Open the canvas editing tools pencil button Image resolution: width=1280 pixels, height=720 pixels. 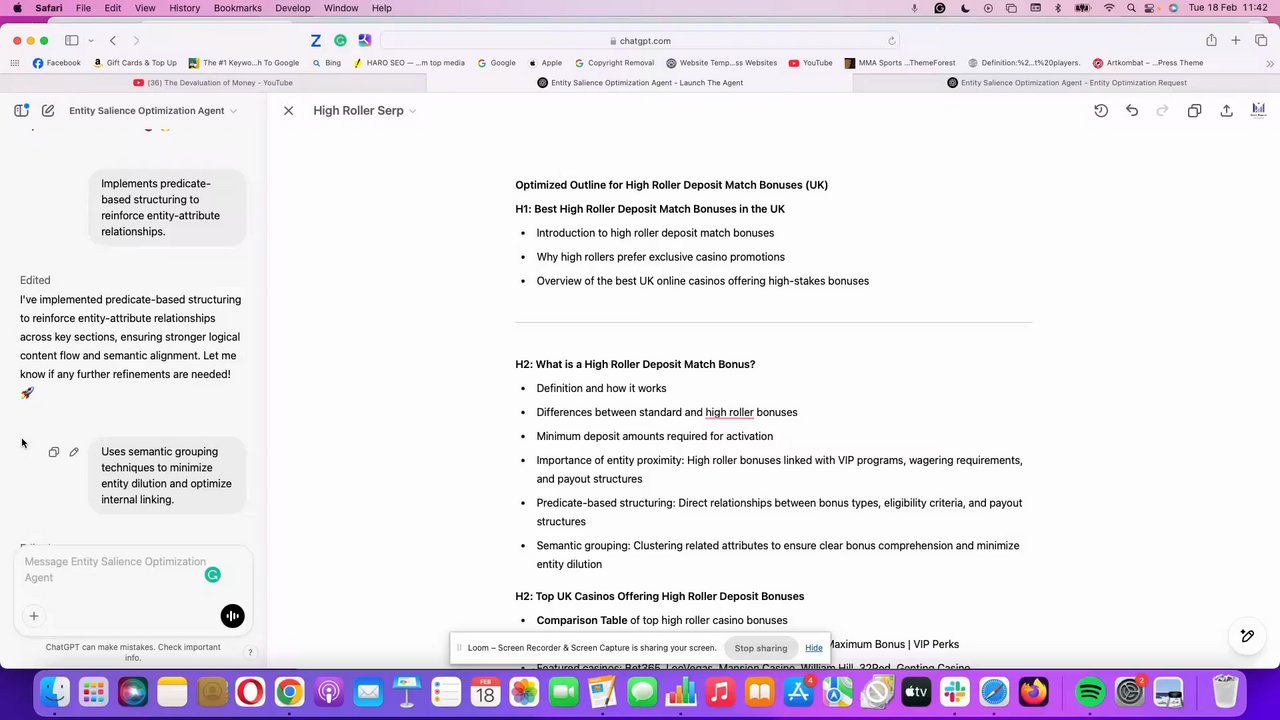[x=1247, y=636]
